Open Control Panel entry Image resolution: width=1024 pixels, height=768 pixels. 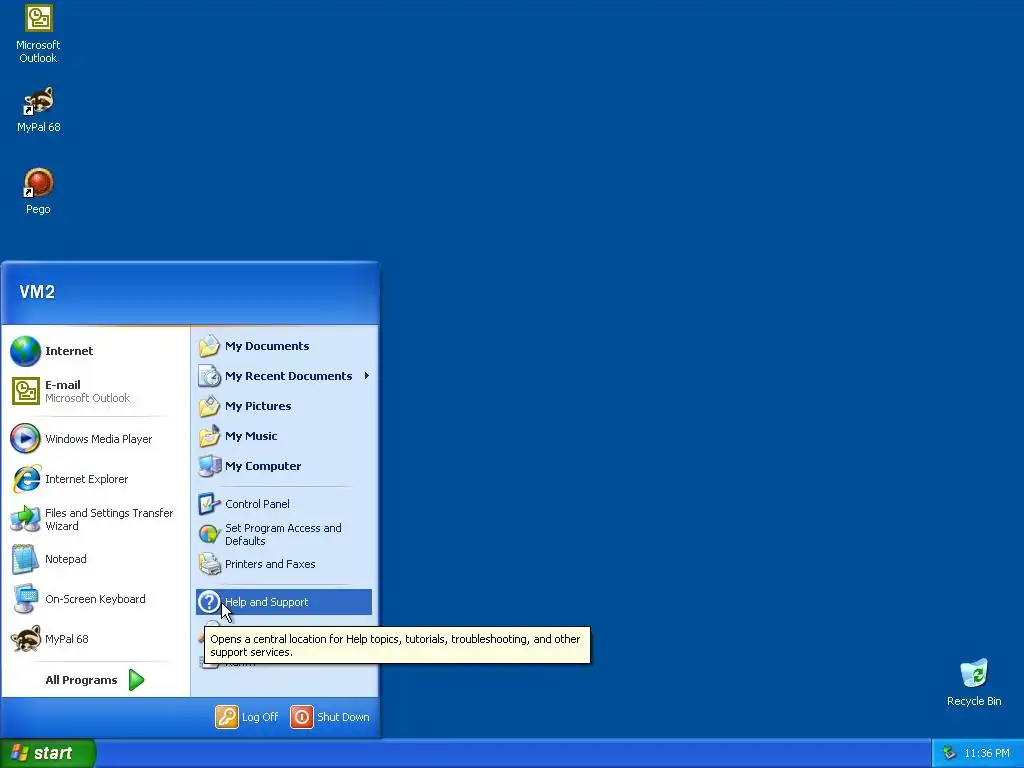tap(284, 504)
